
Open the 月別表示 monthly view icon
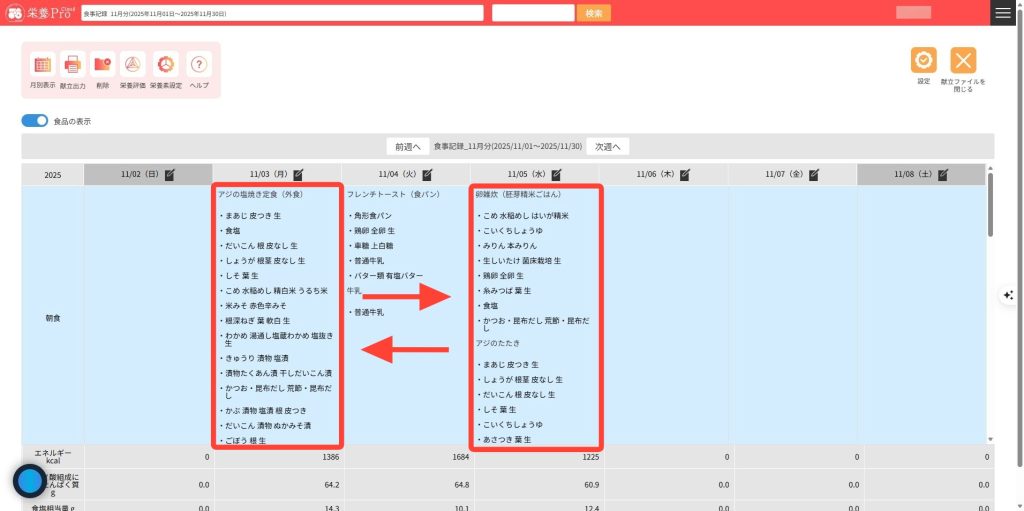(x=42, y=65)
